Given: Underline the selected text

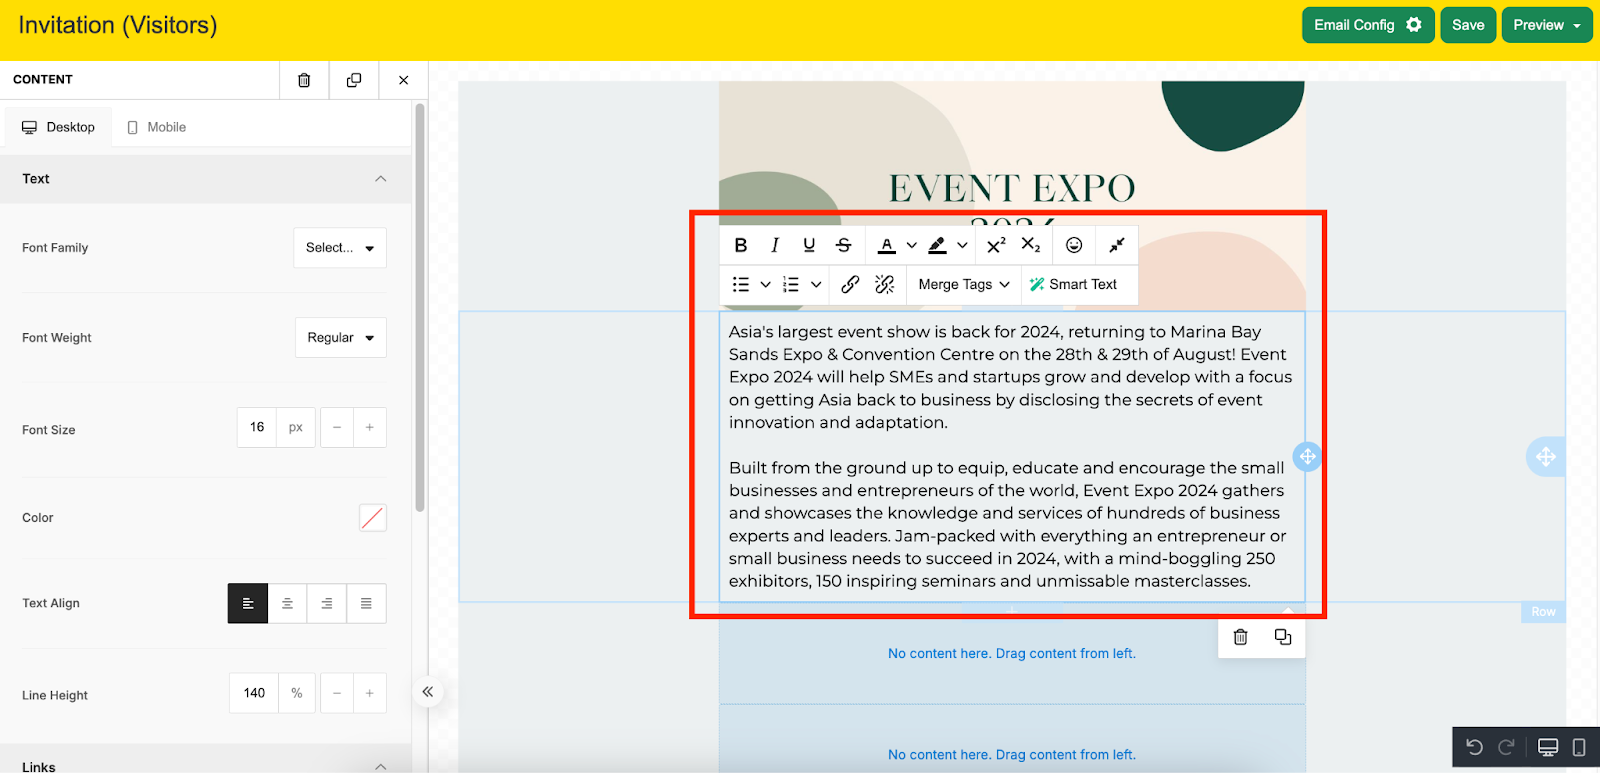Looking at the screenshot, I should coord(809,245).
